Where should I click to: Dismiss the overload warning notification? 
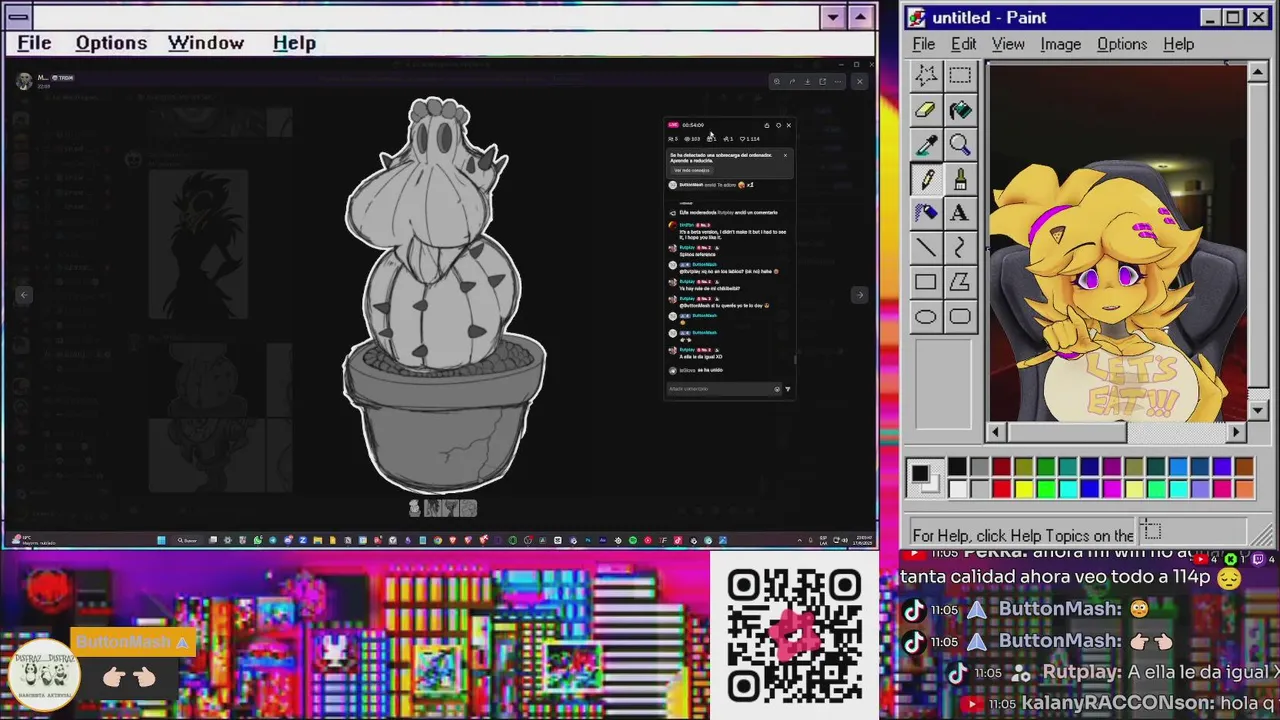785,155
